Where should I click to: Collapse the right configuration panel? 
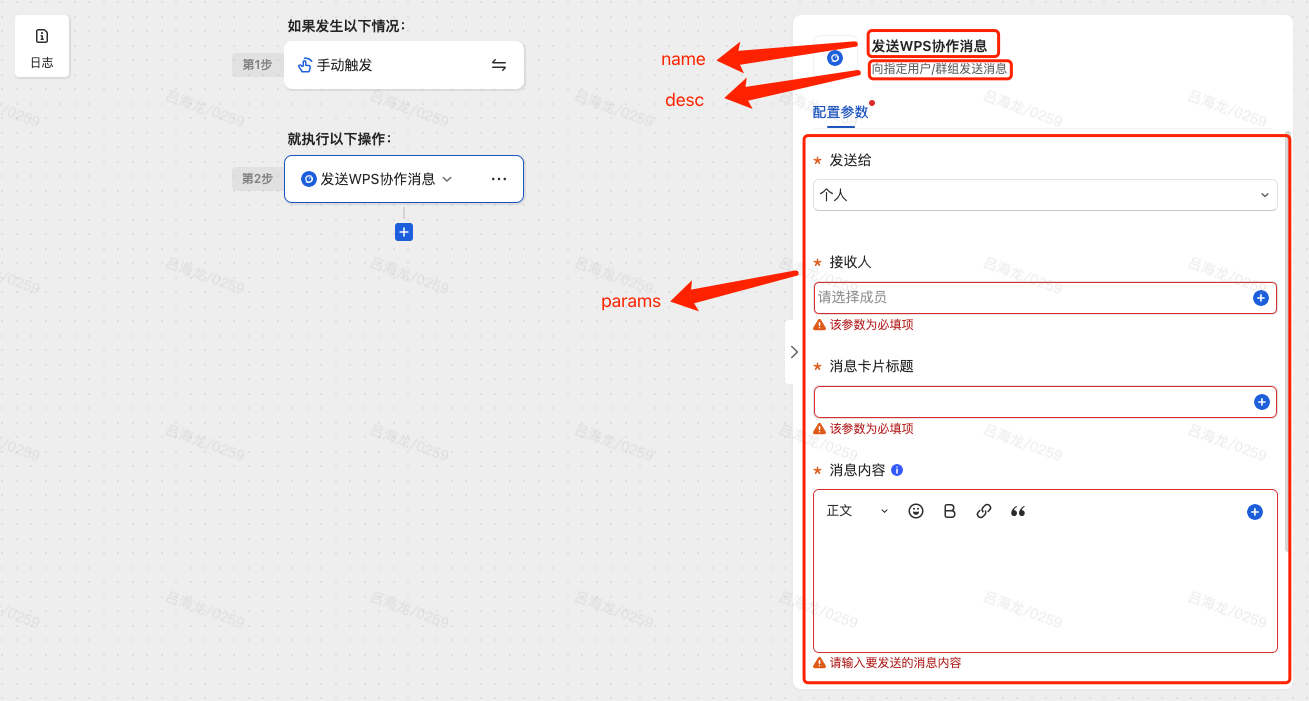[x=794, y=352]
